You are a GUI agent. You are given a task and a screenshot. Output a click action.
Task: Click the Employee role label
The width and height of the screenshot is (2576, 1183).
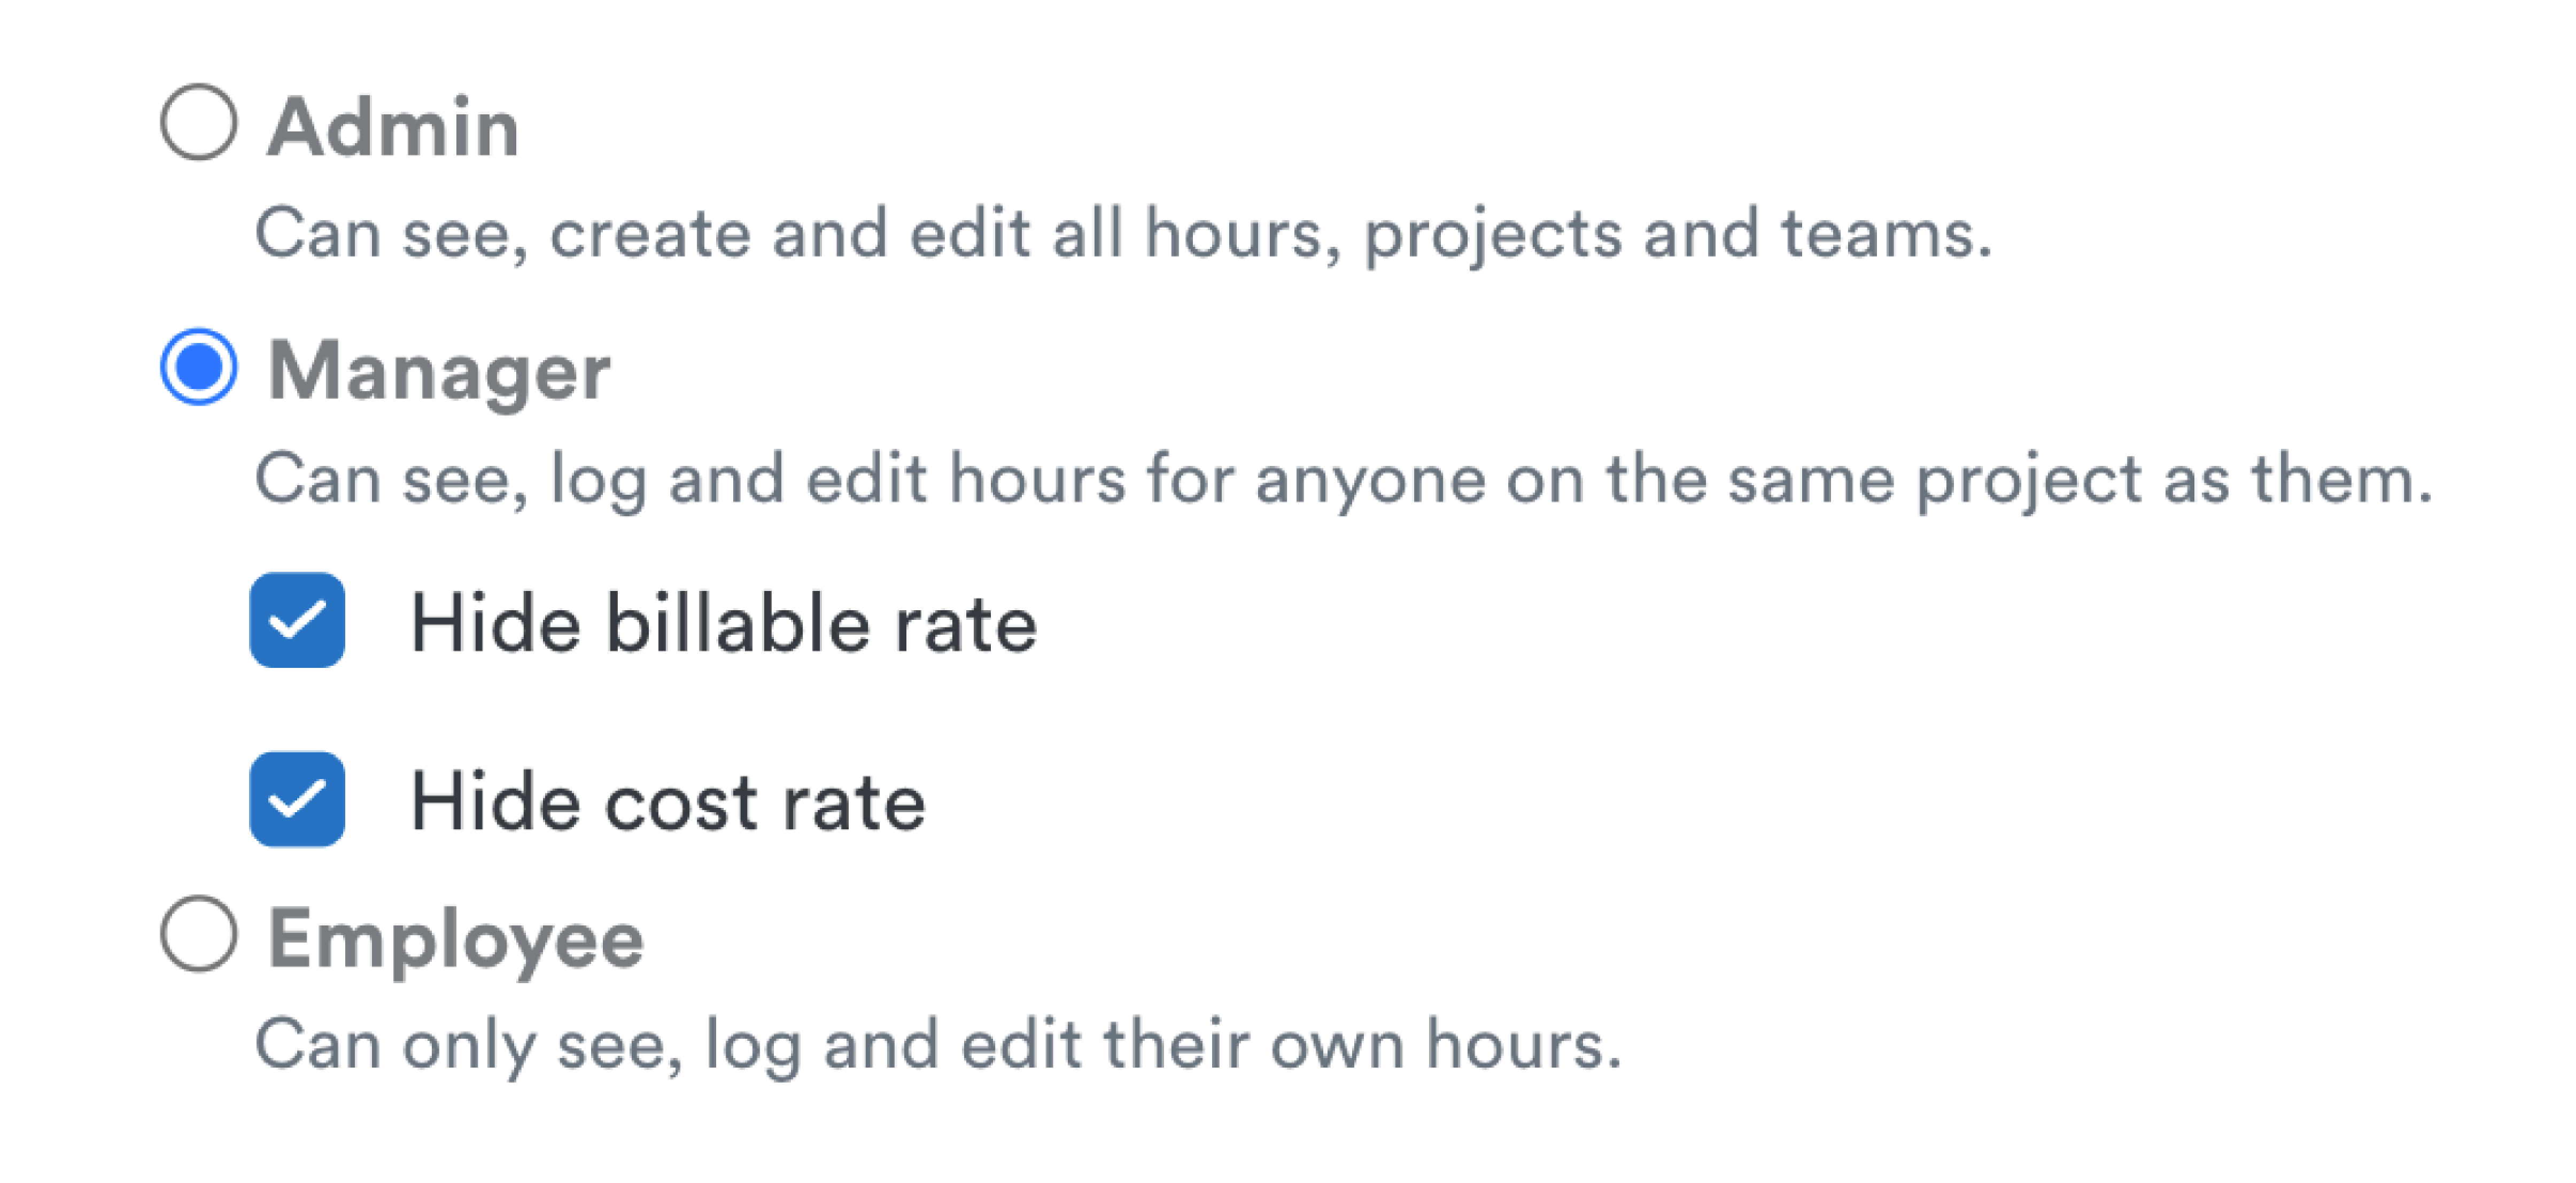(456, 939)
